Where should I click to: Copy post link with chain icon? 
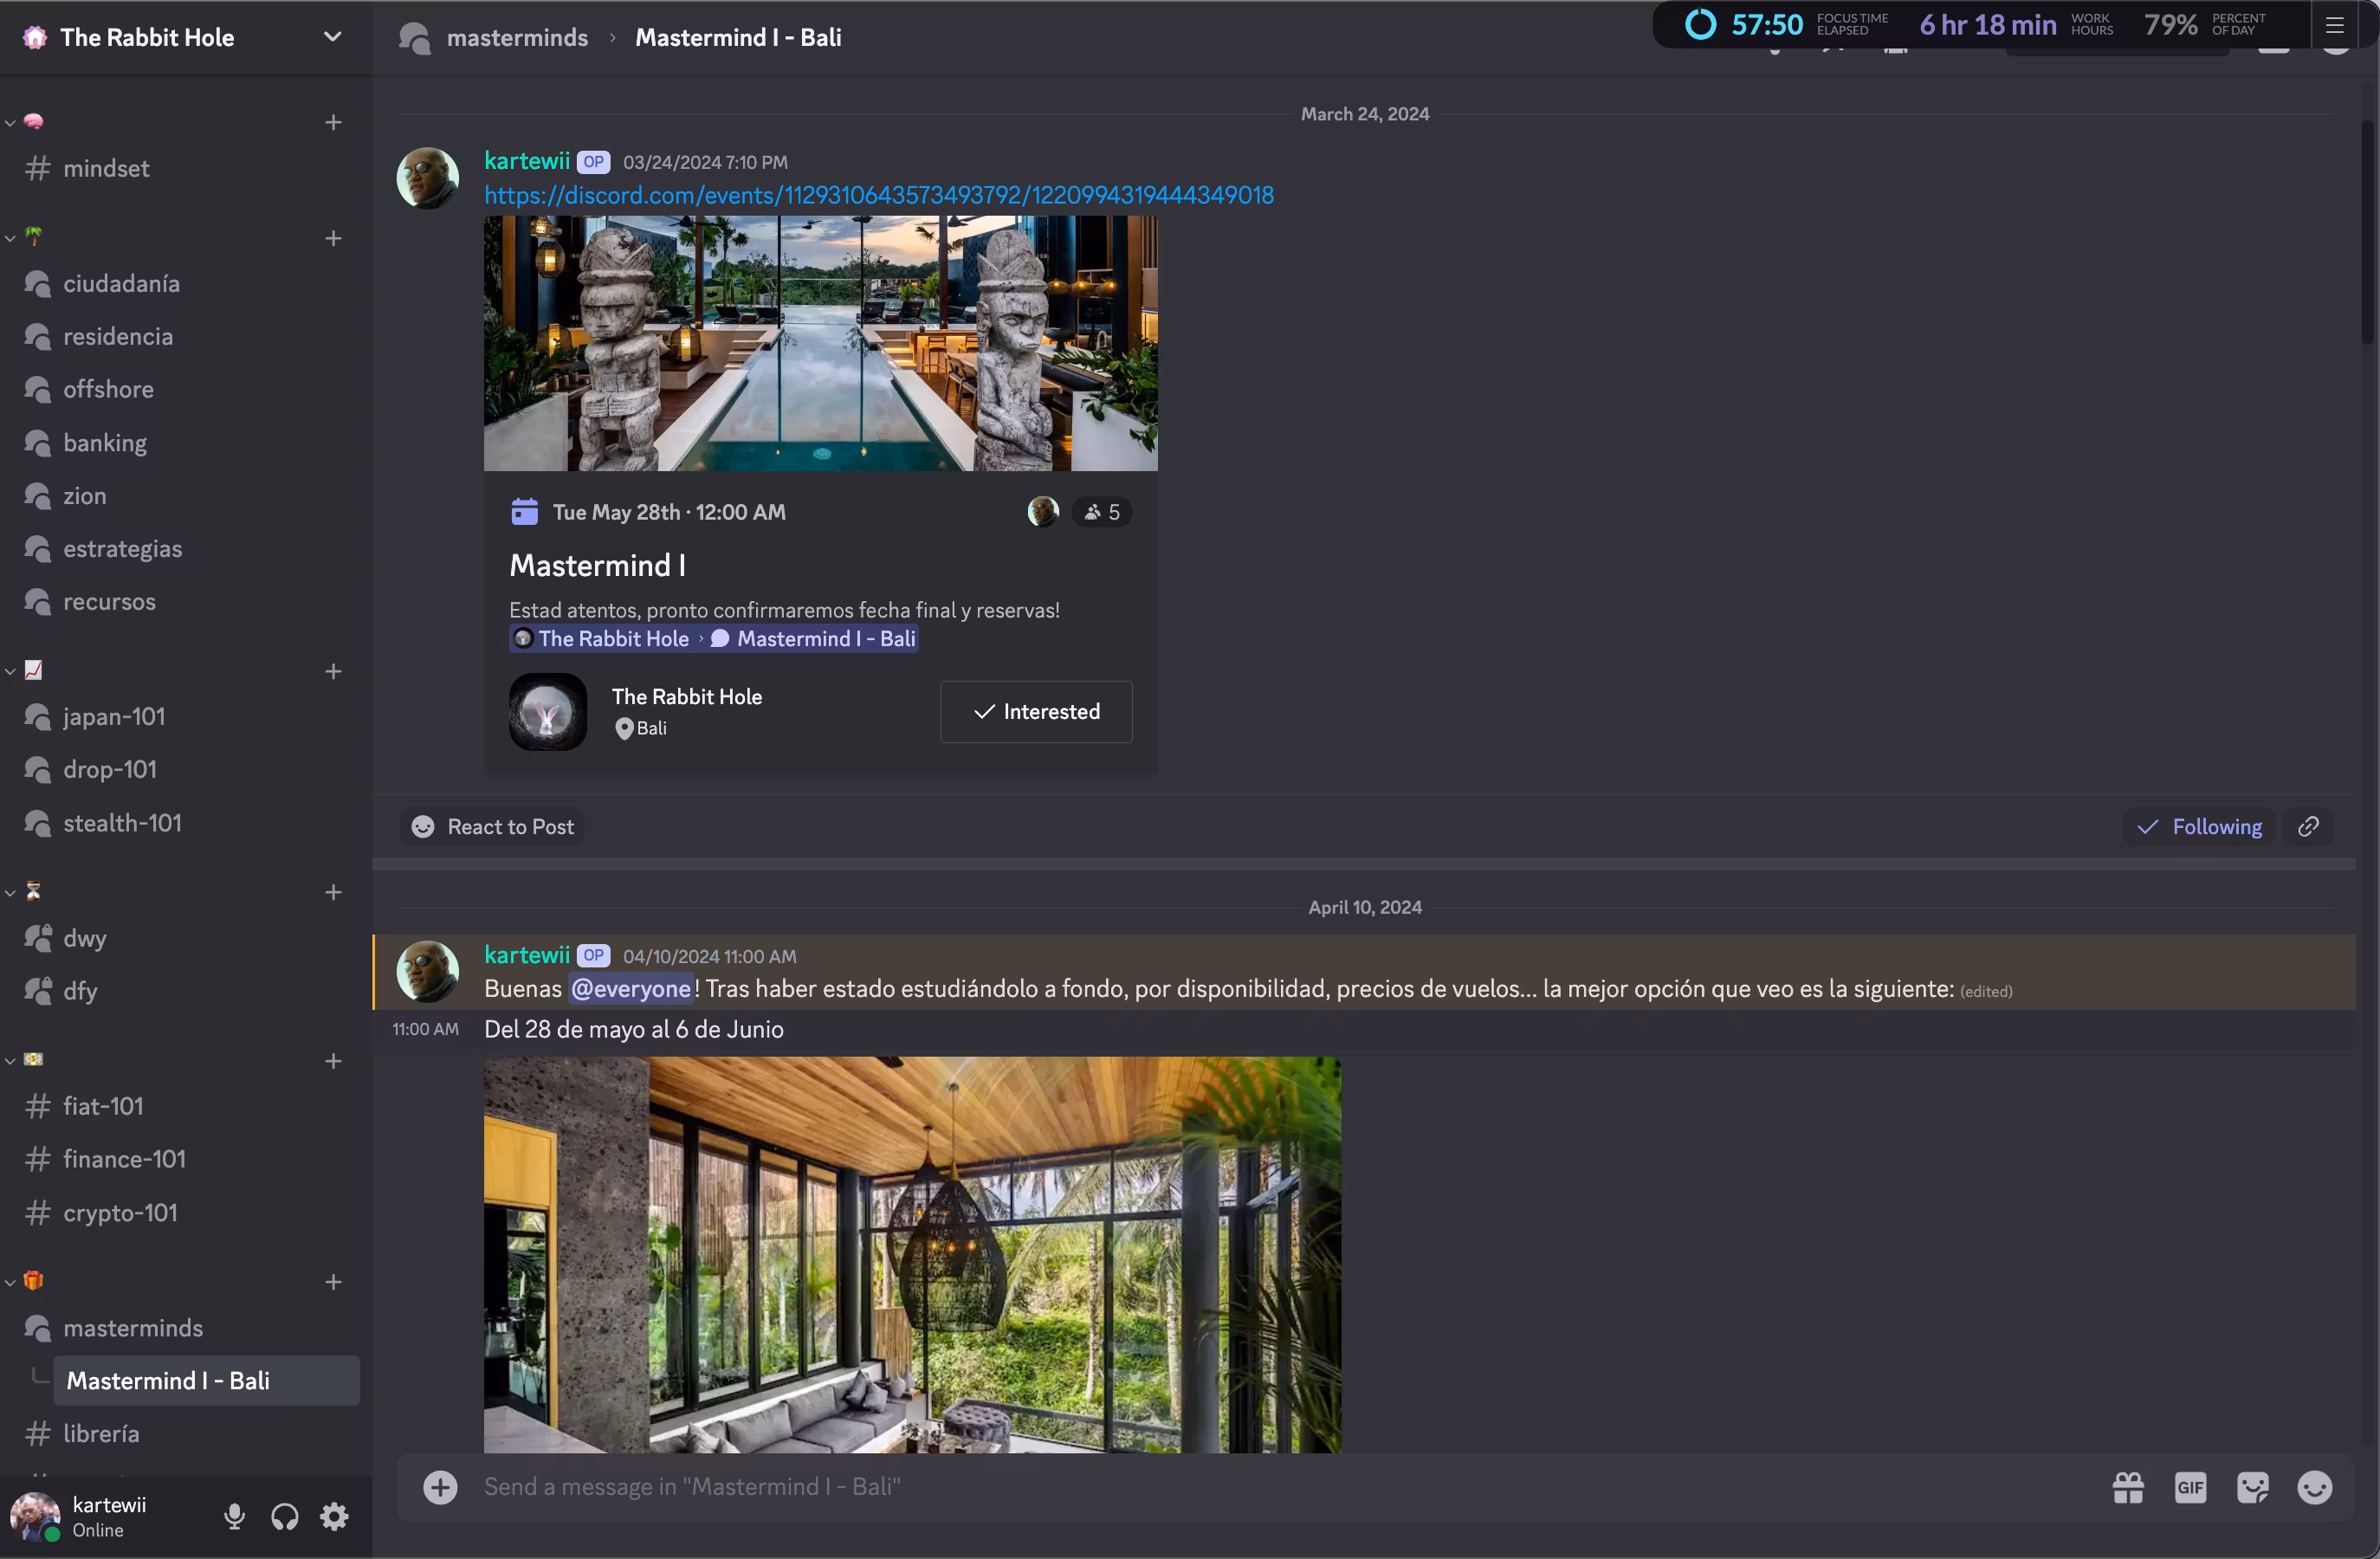click(2308, 826)
